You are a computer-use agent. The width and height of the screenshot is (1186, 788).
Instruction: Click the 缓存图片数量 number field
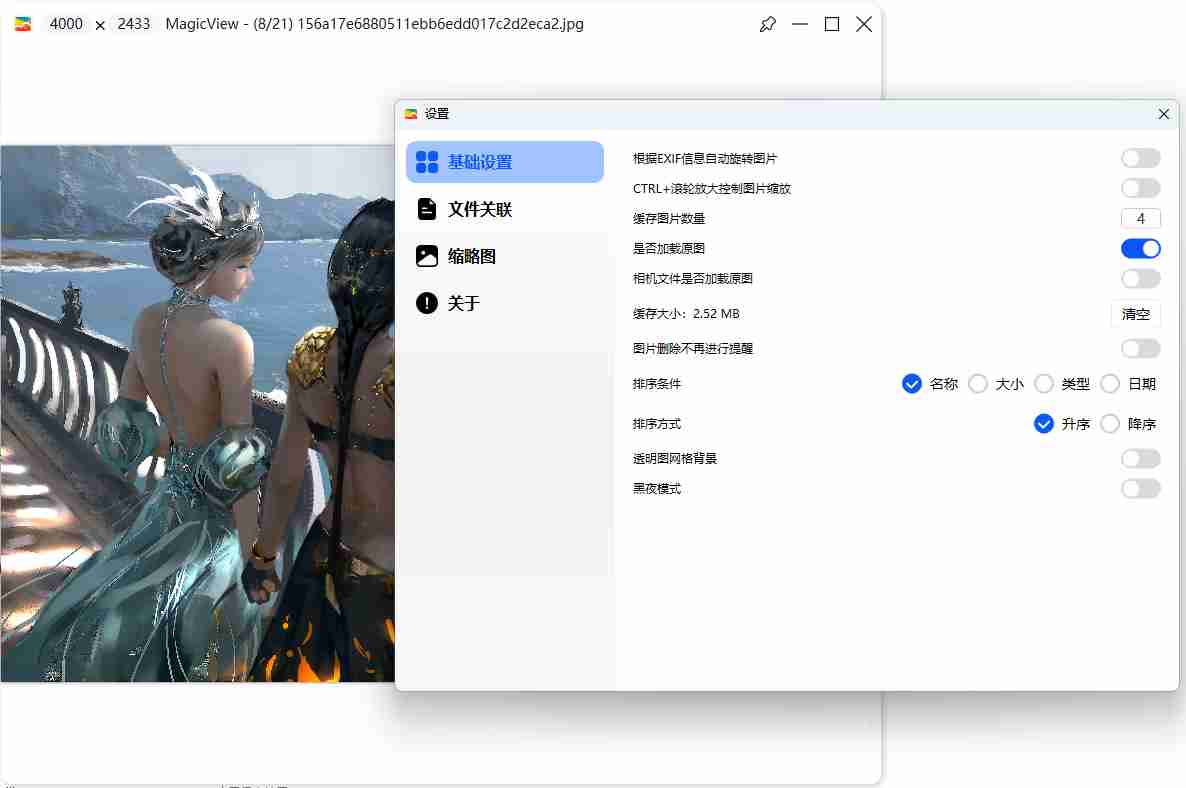1140,219
